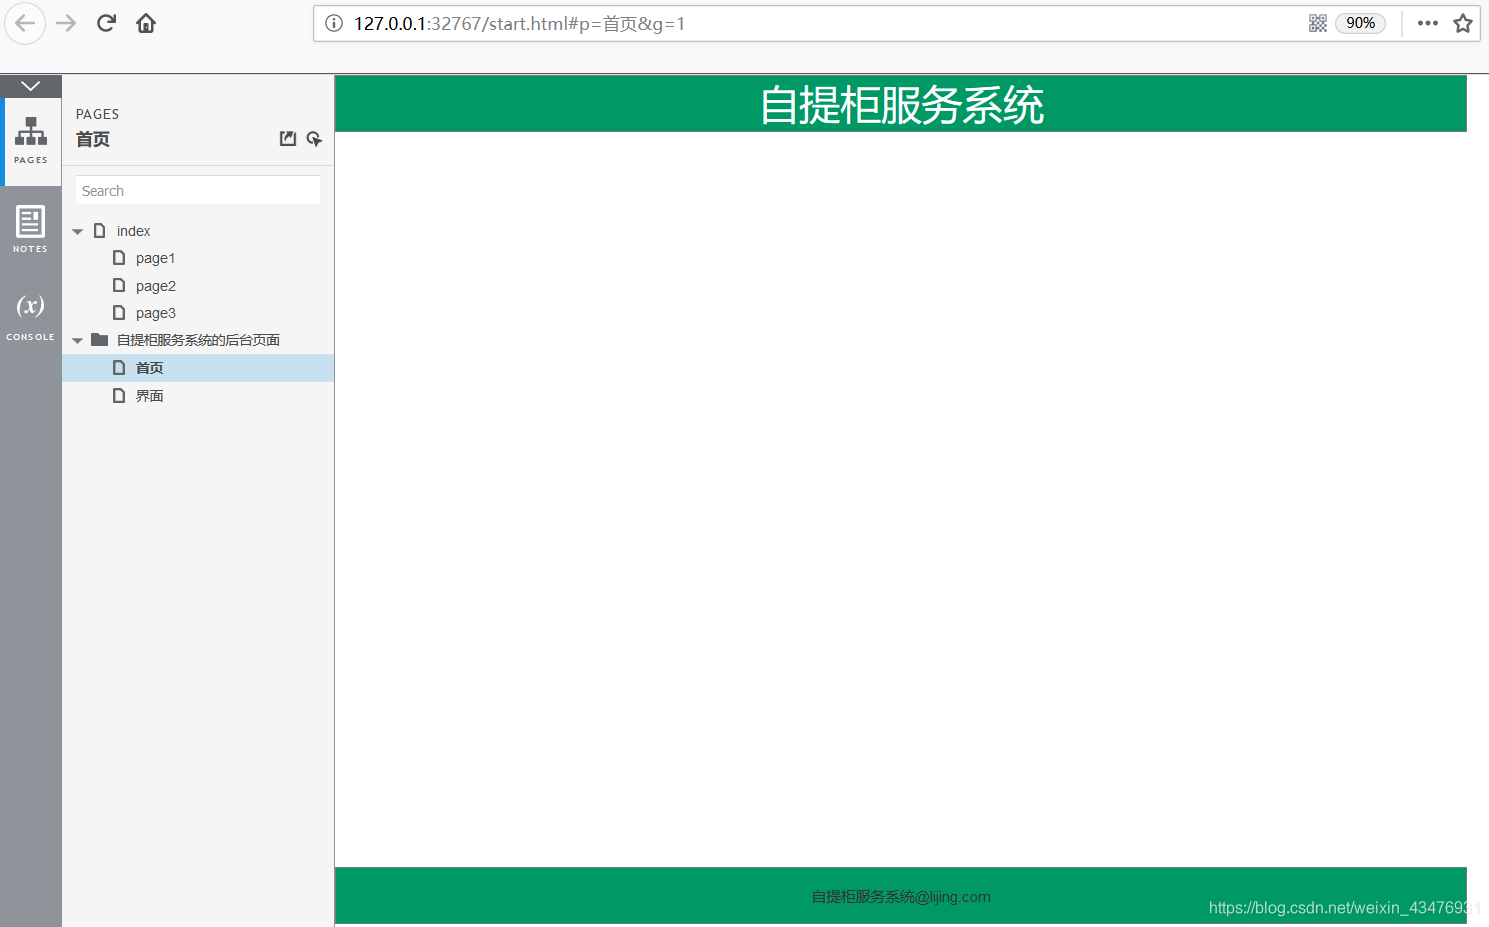This screenshot has height=927, width=1489.
Task: Click the 首页 page title in panel header
Action: (93, 139)
